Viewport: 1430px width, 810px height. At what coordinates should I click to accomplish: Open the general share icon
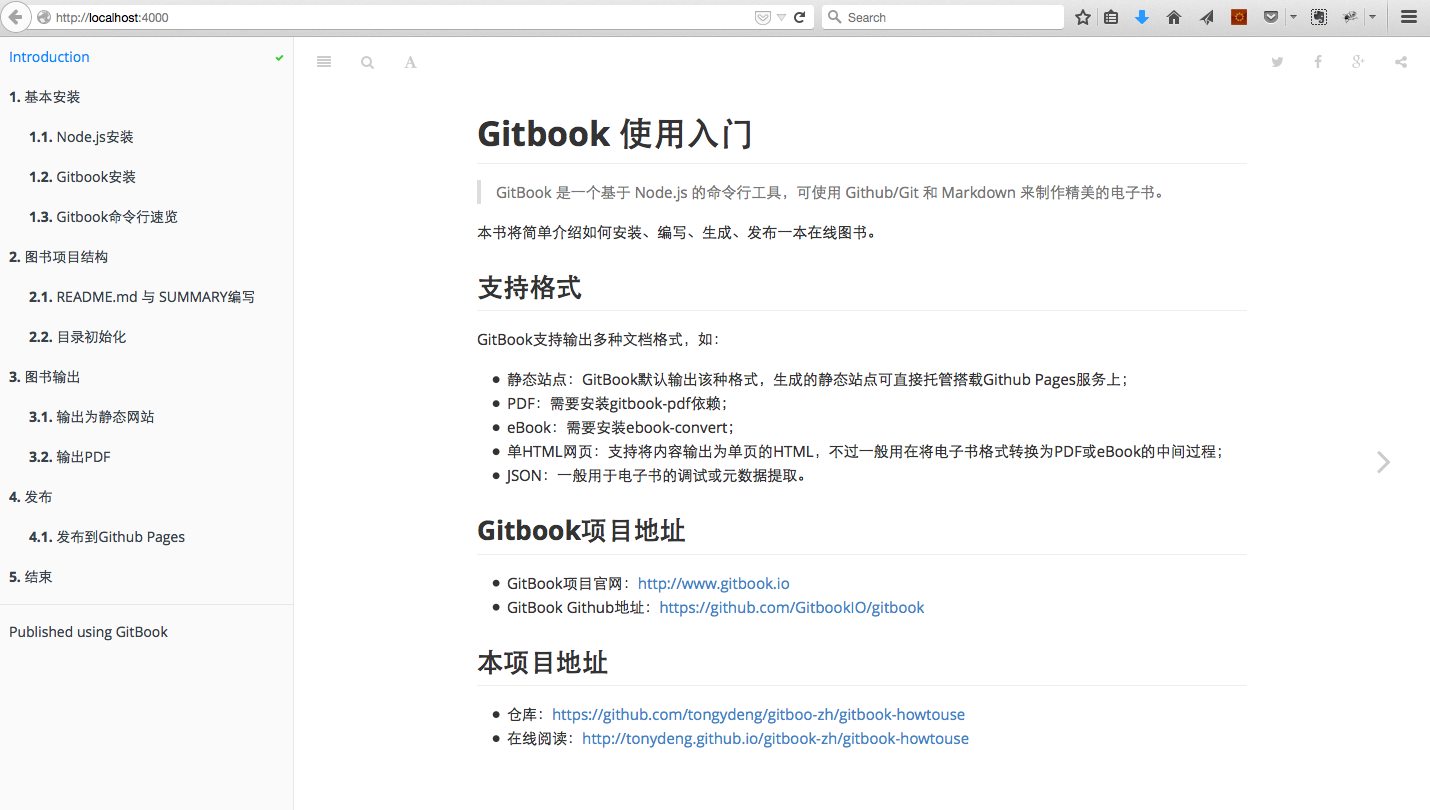click(x=1400, y=61)
